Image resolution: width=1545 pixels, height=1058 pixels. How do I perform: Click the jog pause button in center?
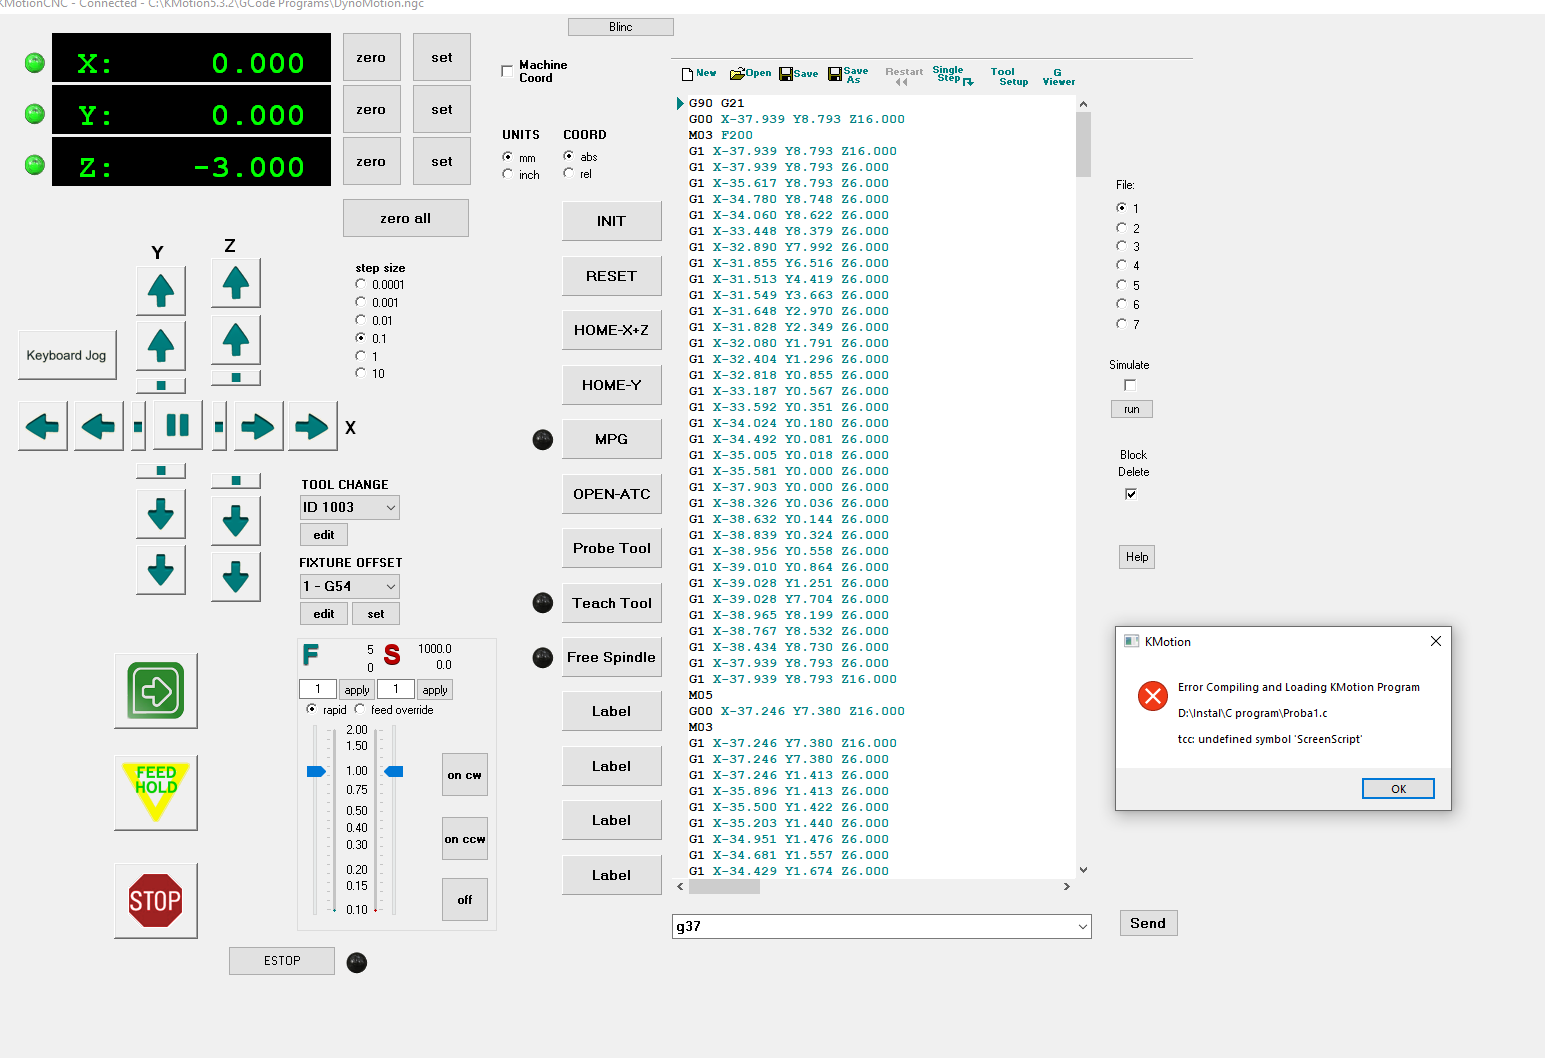(x=178, y=426)
